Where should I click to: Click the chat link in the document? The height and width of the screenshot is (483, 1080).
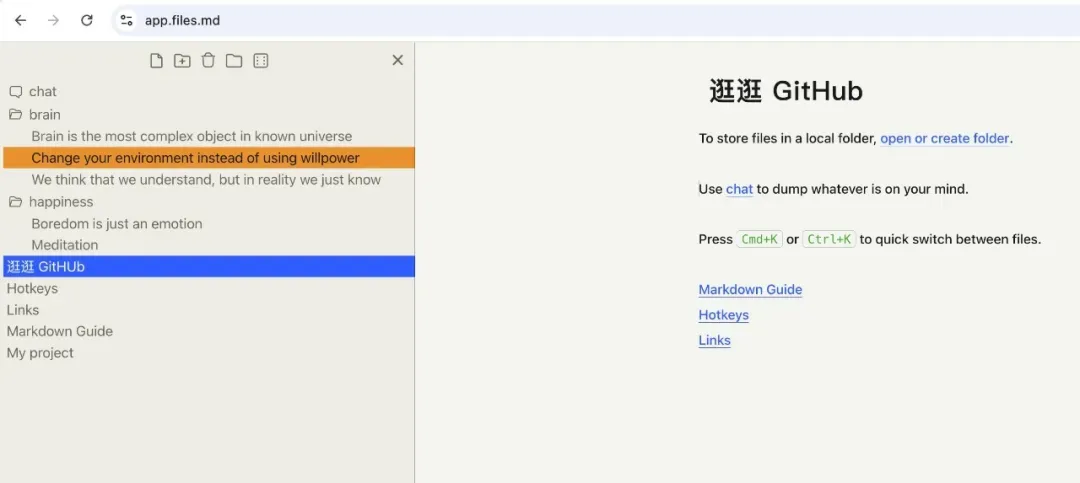[739, 189]
